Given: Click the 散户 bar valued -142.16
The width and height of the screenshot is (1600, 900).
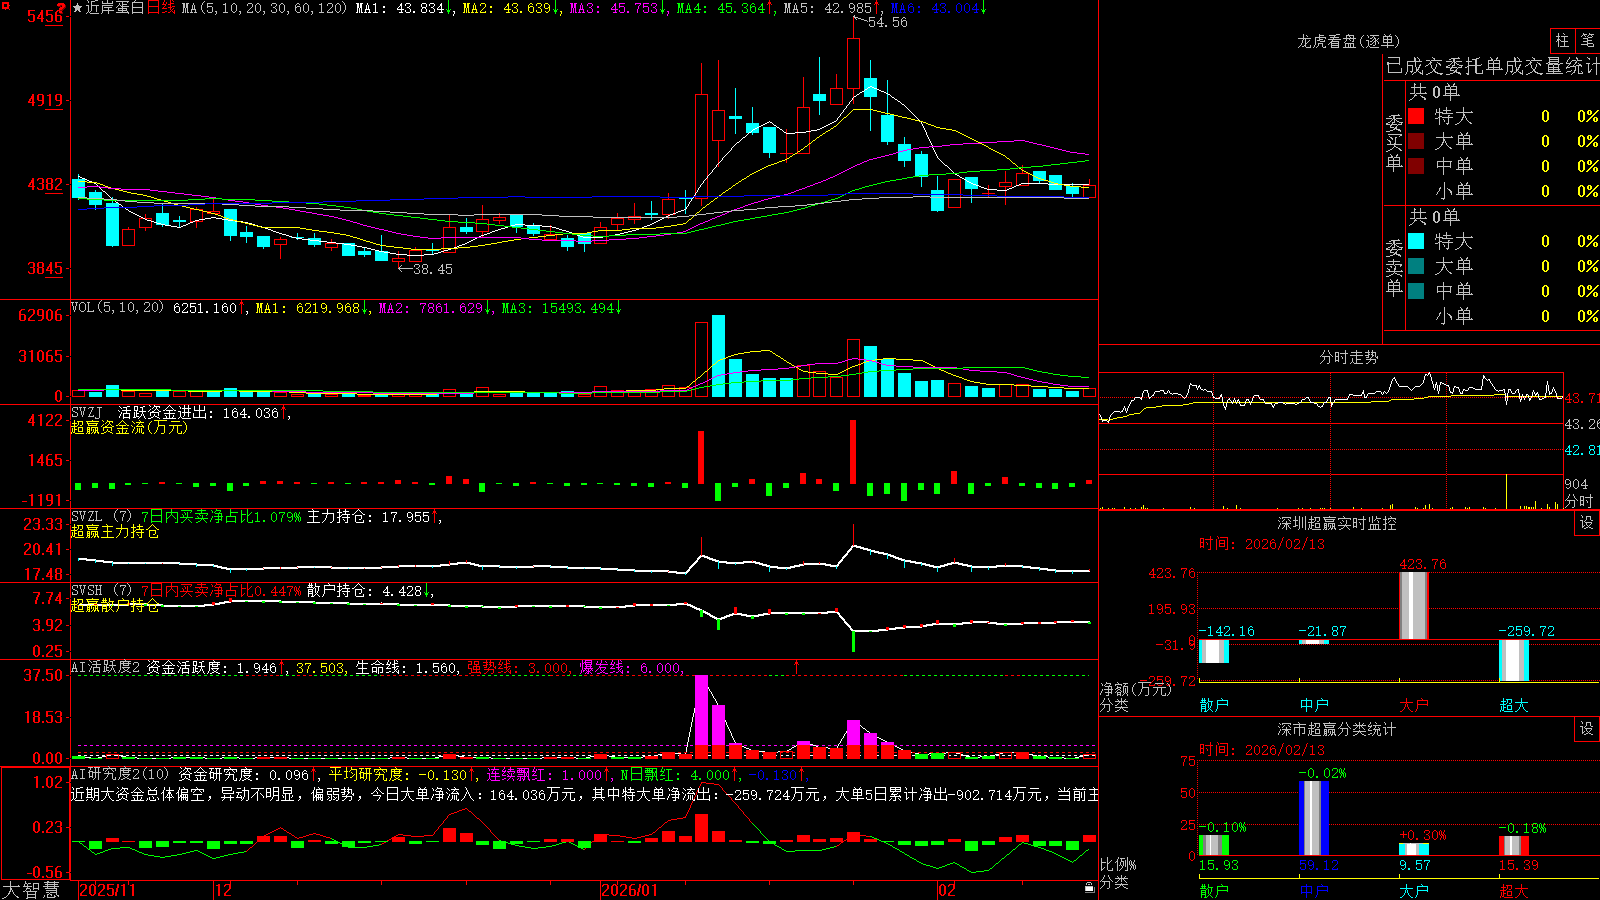Looking at the screenshot, I should coord(1214,651).
